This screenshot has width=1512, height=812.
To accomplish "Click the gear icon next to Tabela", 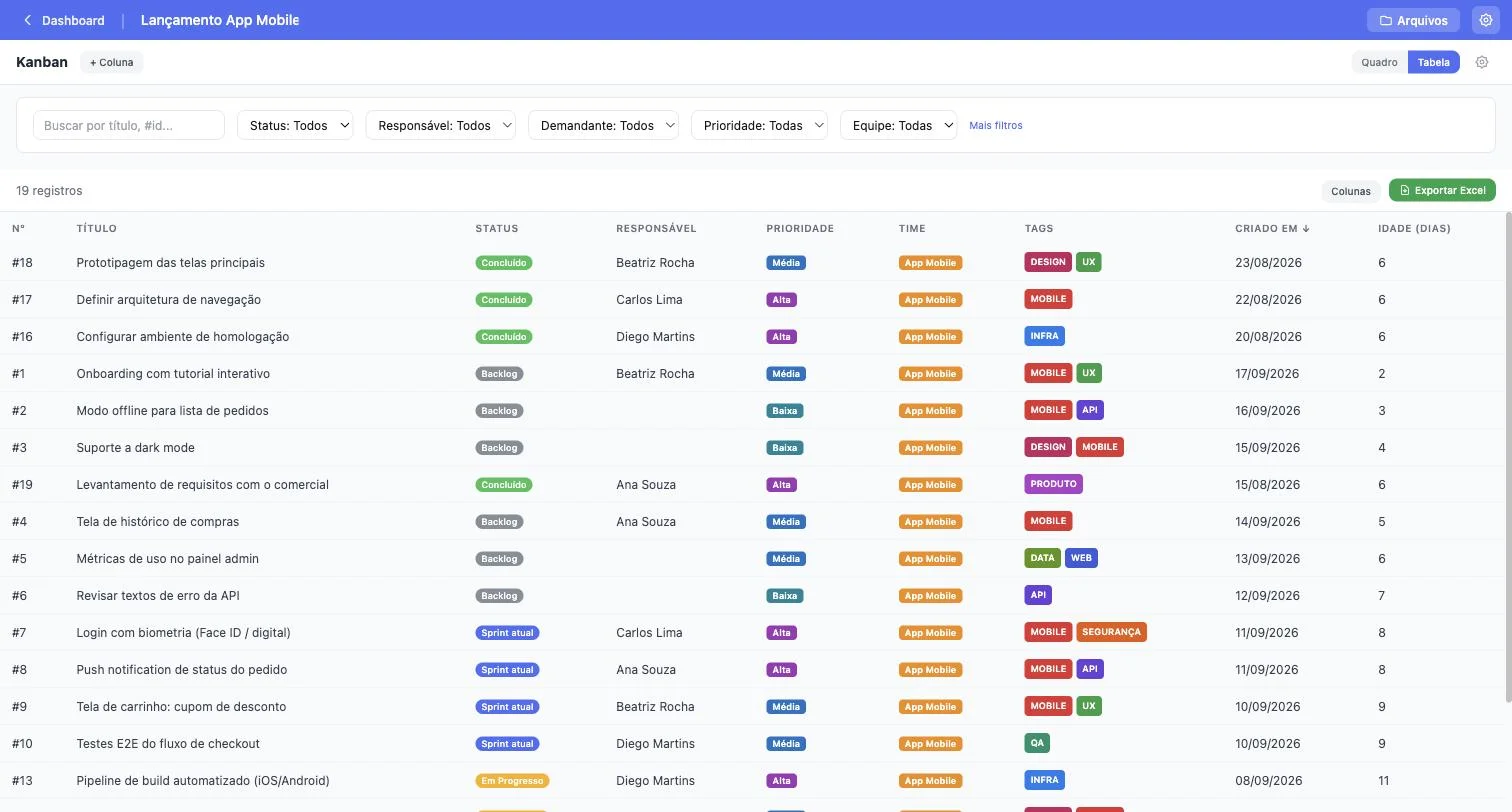I will [1482, 62].
